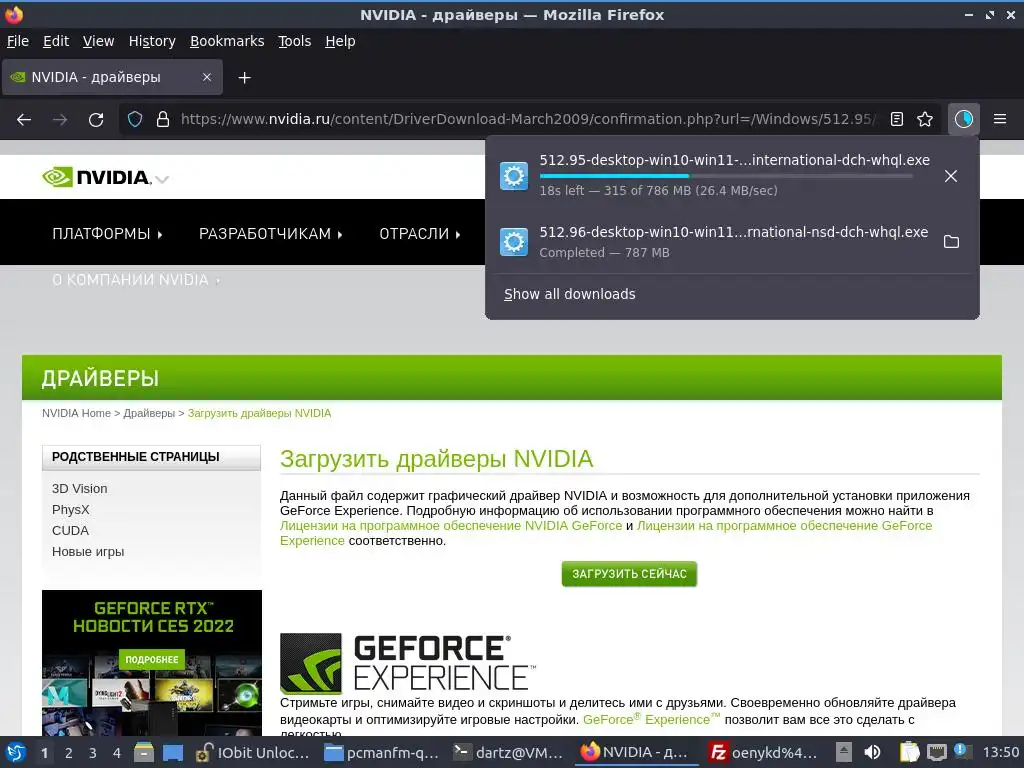Screen dimensions: 1024x768
Task: Open a new tab with plus button
Action: click(x=244, y=78)
